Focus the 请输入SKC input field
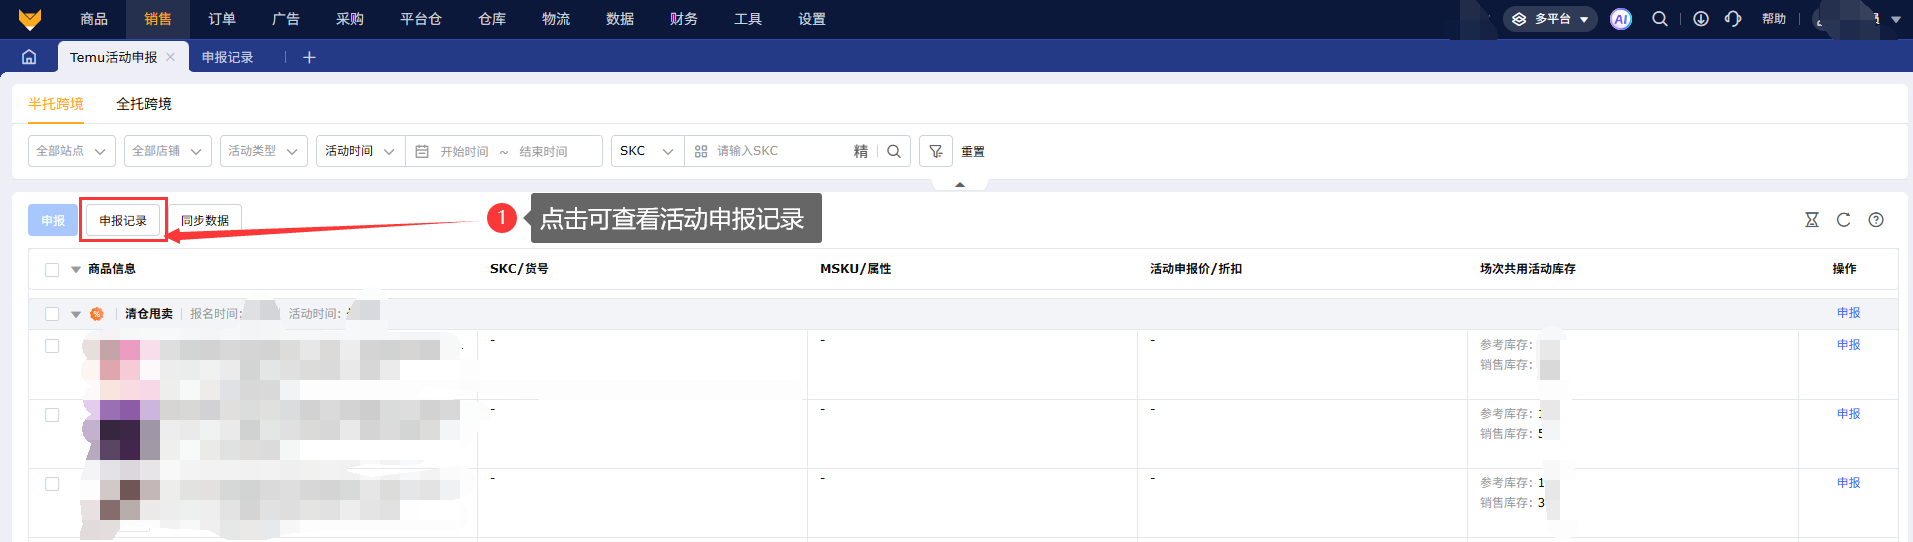Viewport: 1913px width, 542px height. click(780, 151)
